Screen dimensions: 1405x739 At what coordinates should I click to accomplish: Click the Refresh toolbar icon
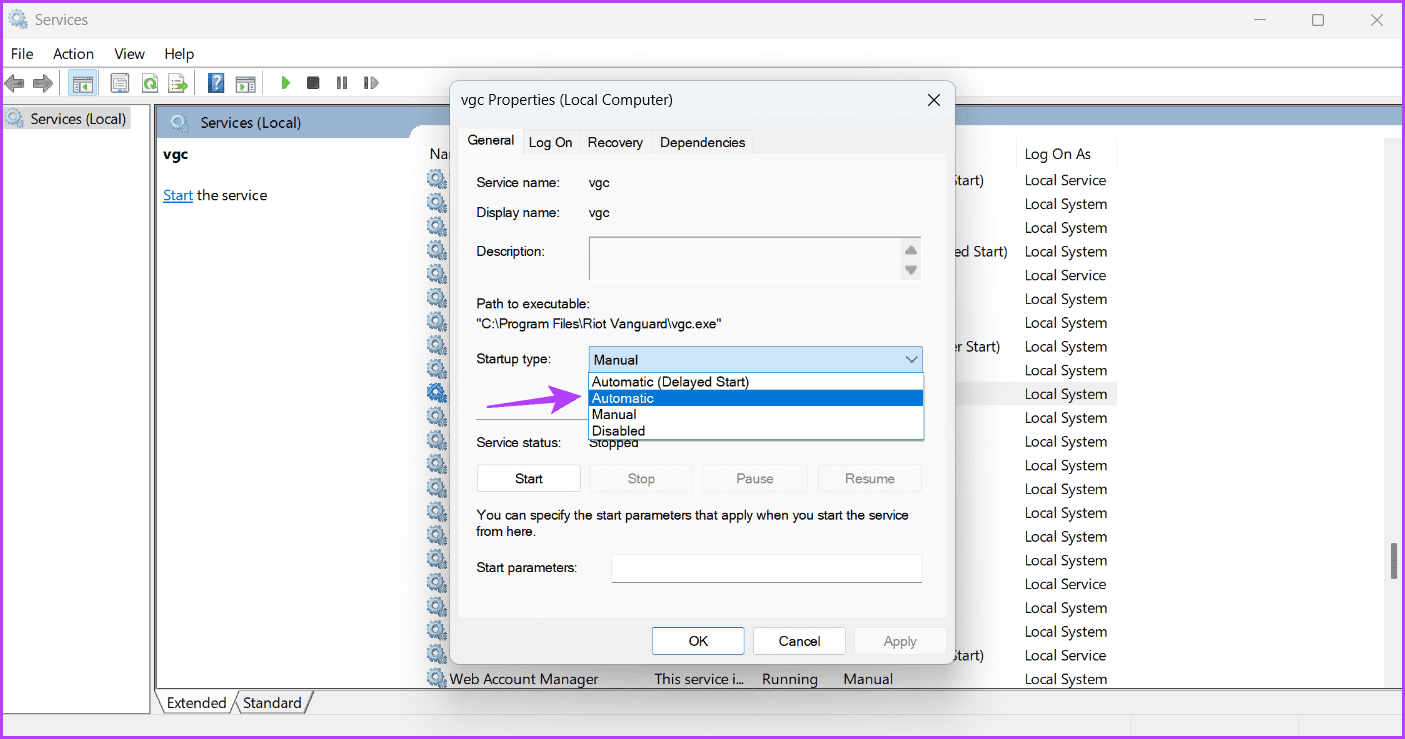coord(150,83)
